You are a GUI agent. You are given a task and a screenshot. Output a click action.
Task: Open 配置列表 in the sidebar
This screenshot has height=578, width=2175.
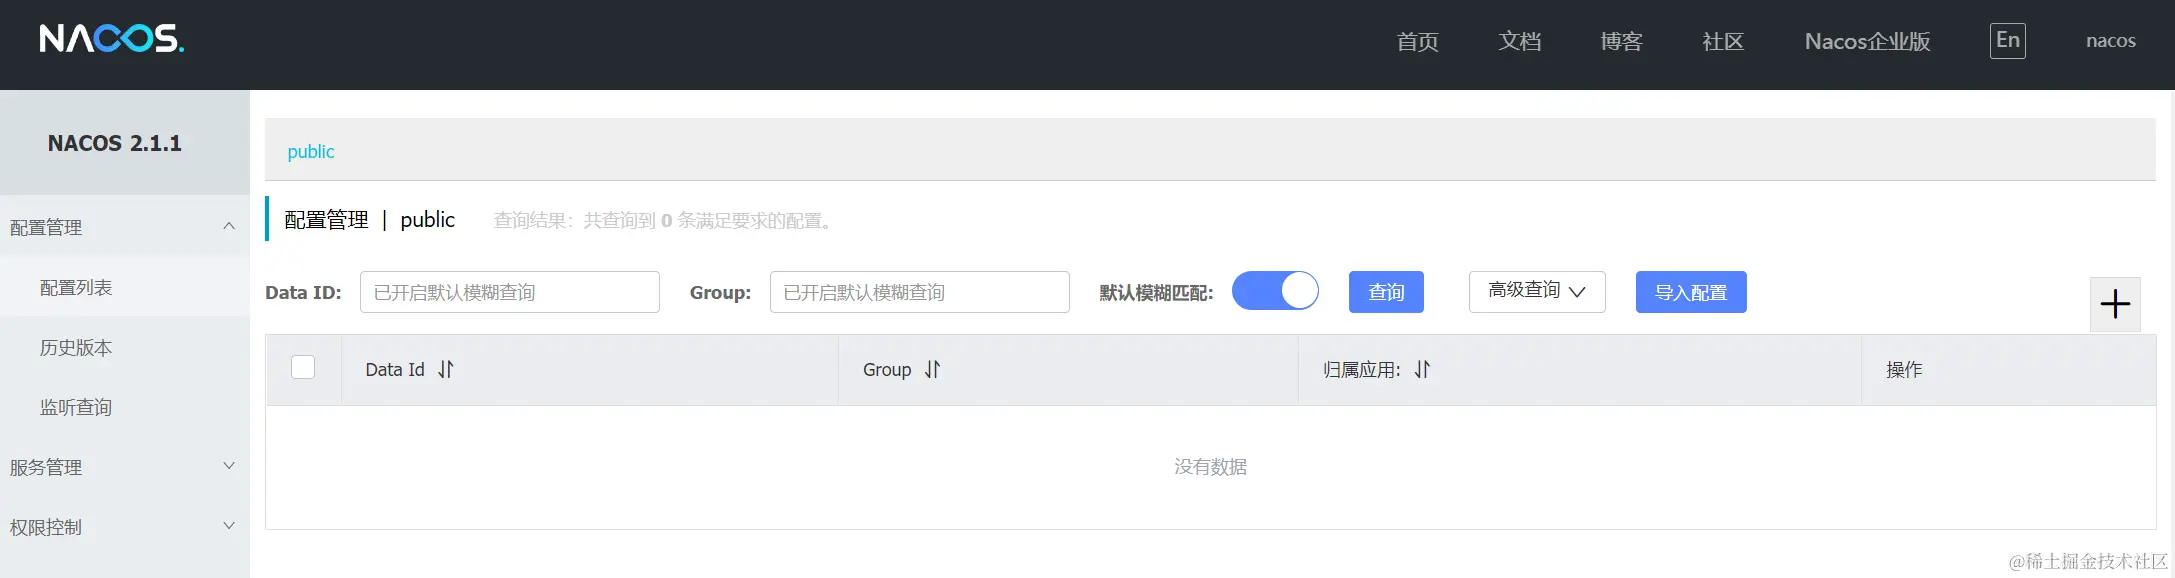(124, 287)
